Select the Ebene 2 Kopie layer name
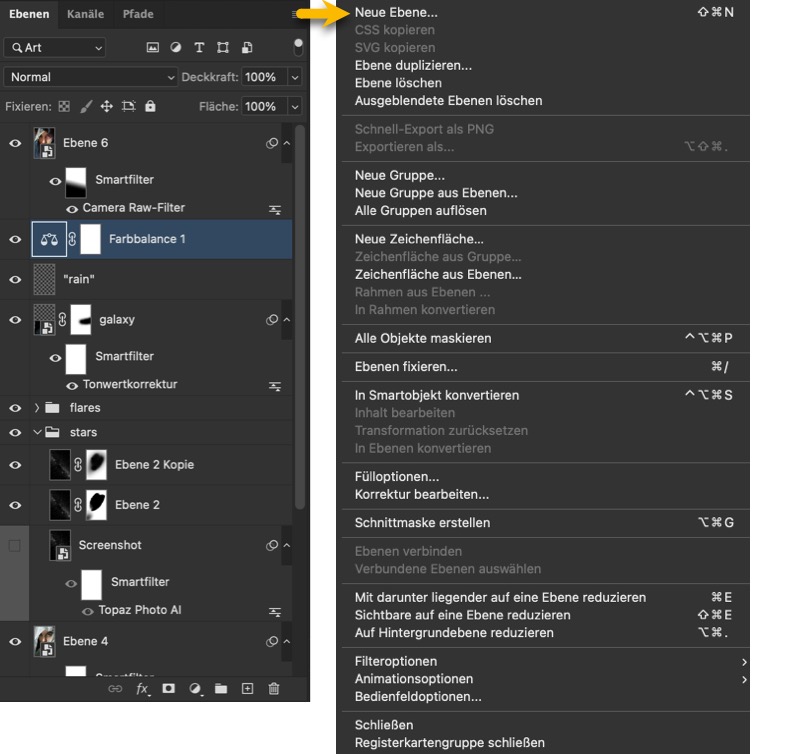Image resolution: width=800 pixels, height=754 pixels. point(155,464)
